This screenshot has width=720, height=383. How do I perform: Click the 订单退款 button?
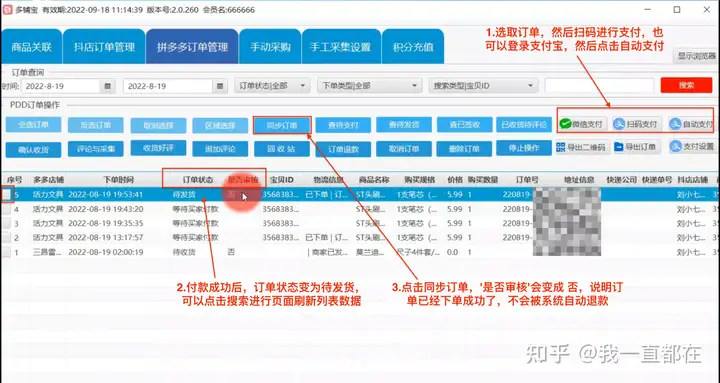pyautogui.click(x=343, y=149)
